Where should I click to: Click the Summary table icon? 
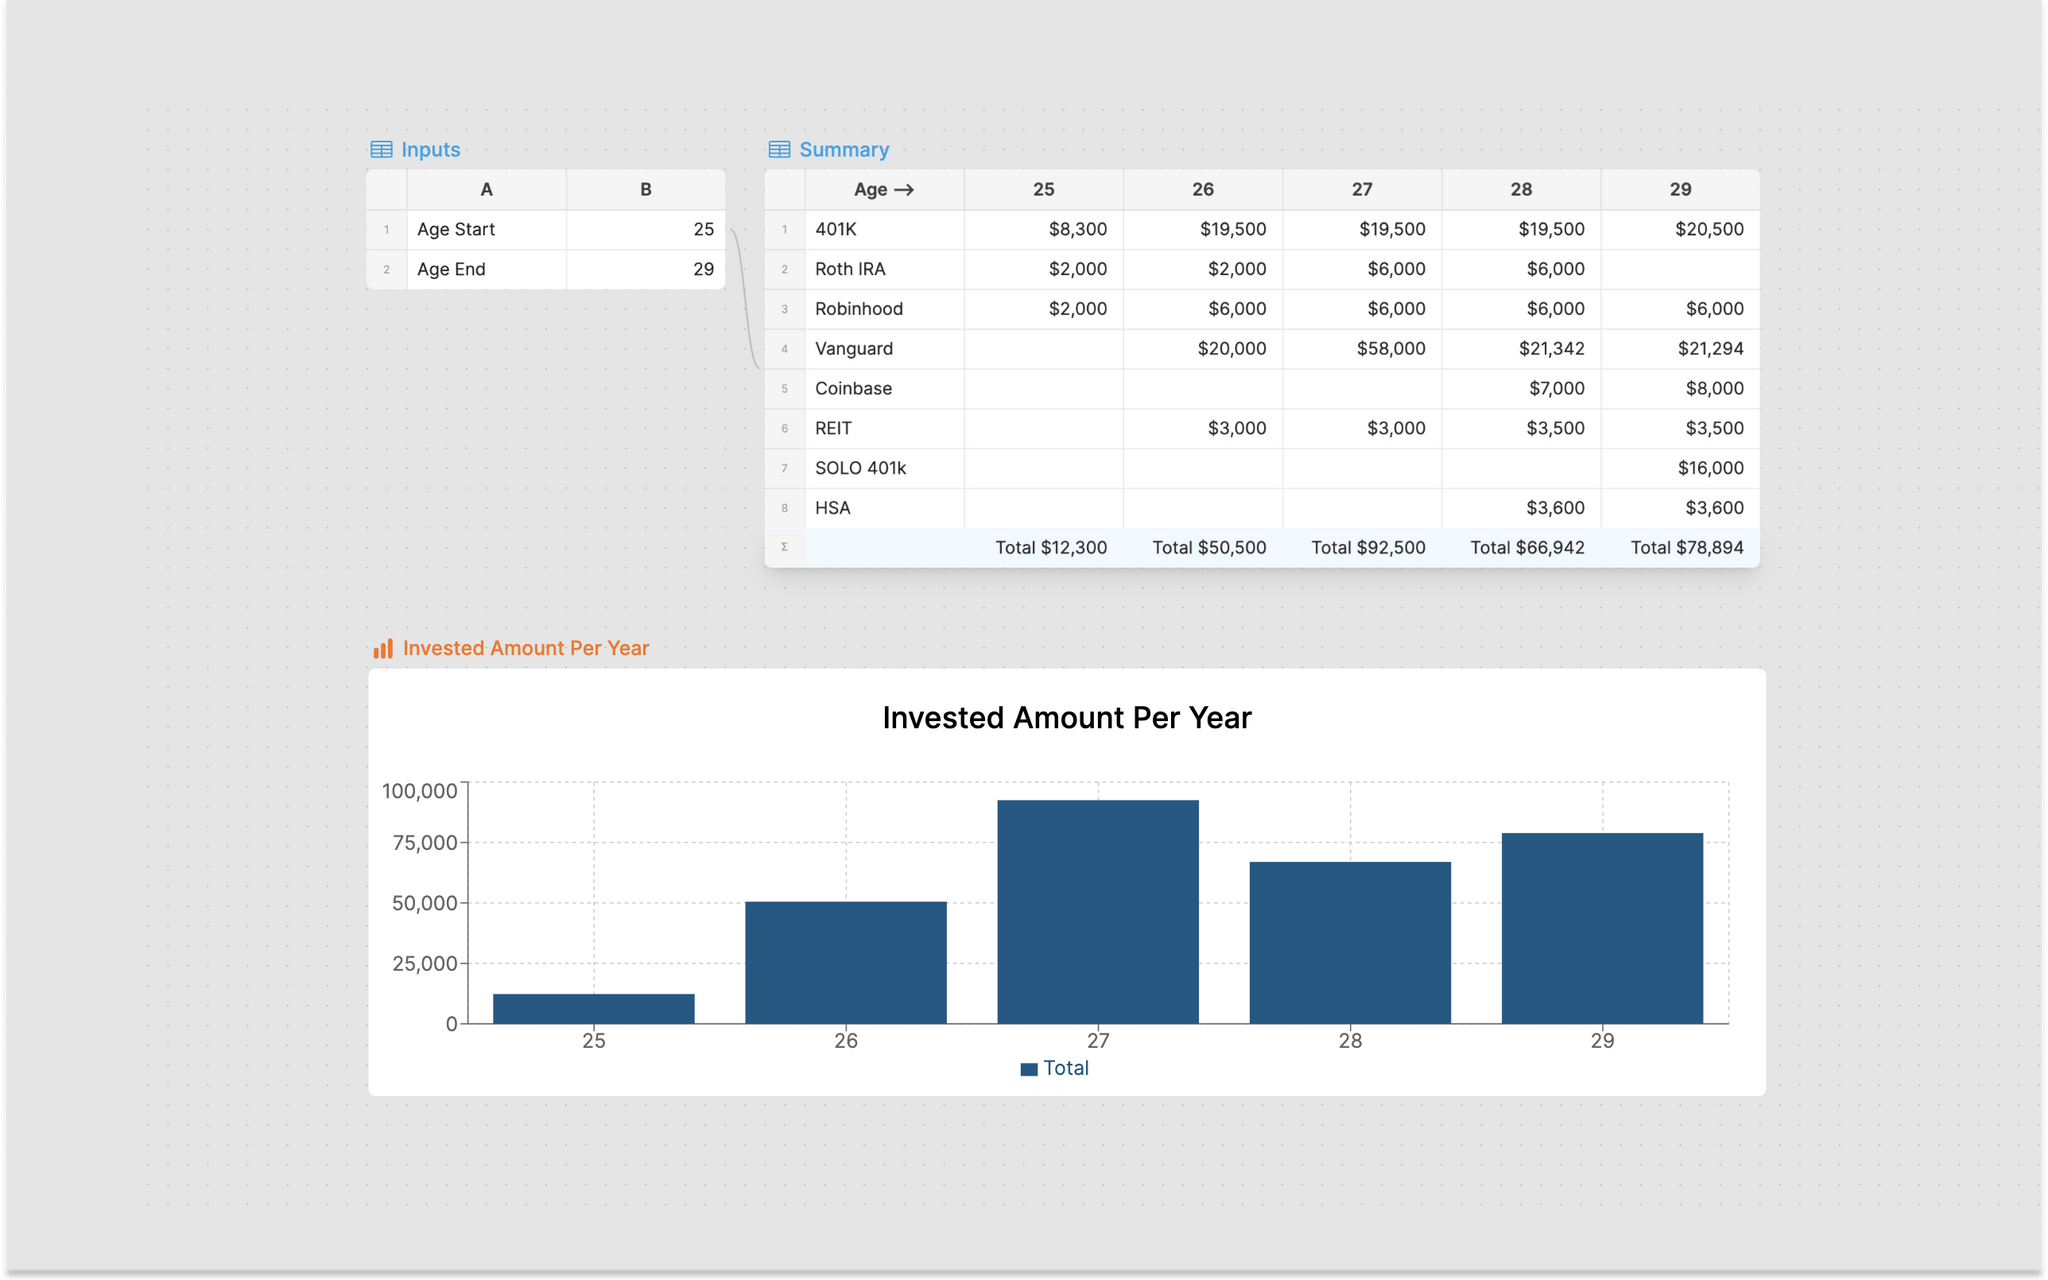click(779, 150)
